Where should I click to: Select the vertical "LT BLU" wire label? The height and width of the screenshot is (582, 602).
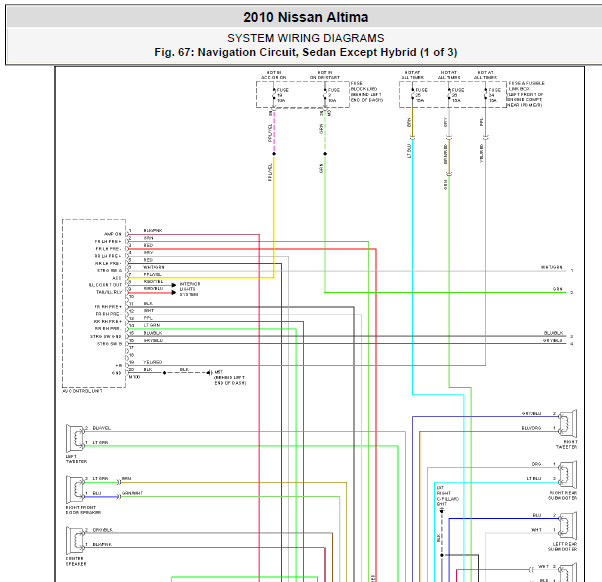[x=409, y=151]
